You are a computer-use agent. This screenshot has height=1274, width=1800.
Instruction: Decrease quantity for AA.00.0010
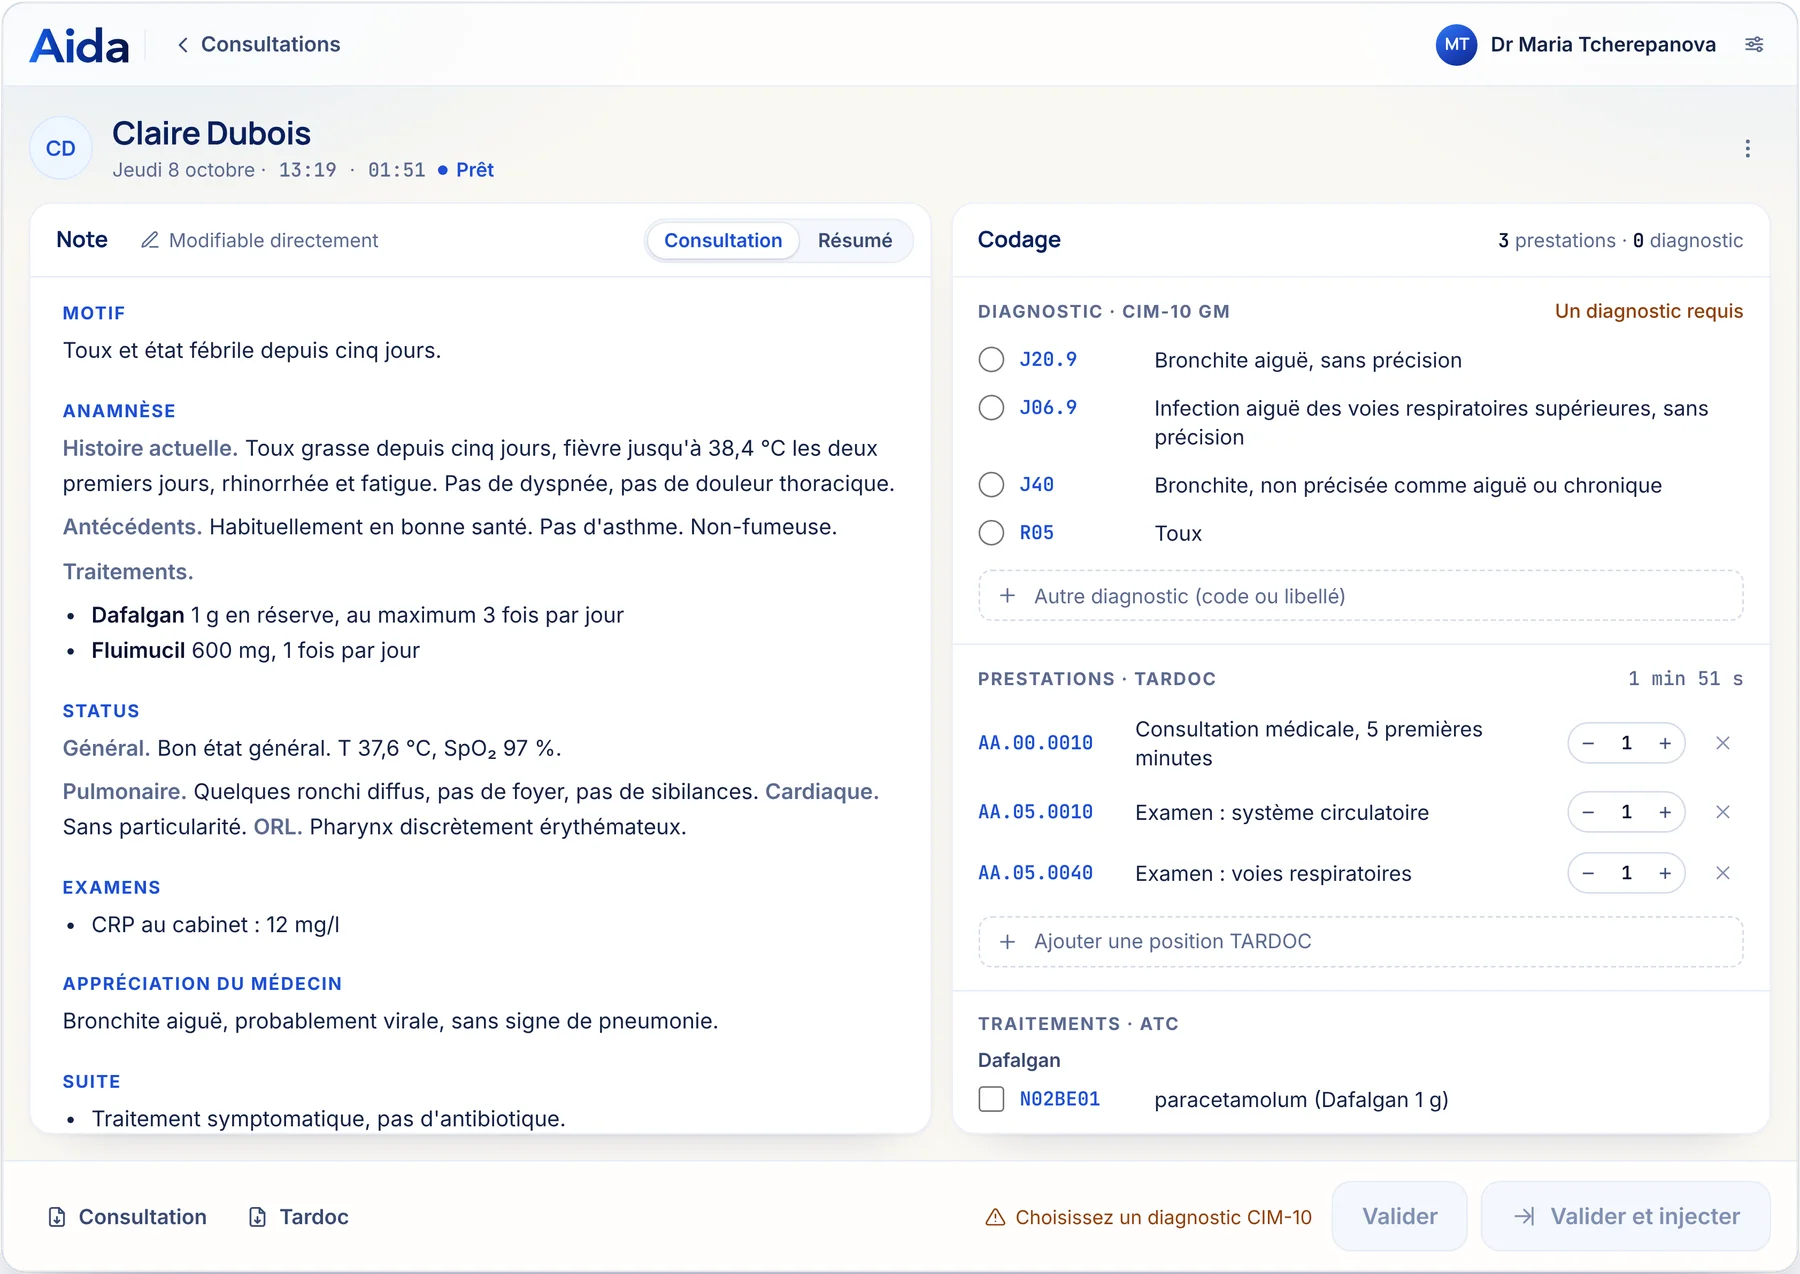coord(1588,743)
